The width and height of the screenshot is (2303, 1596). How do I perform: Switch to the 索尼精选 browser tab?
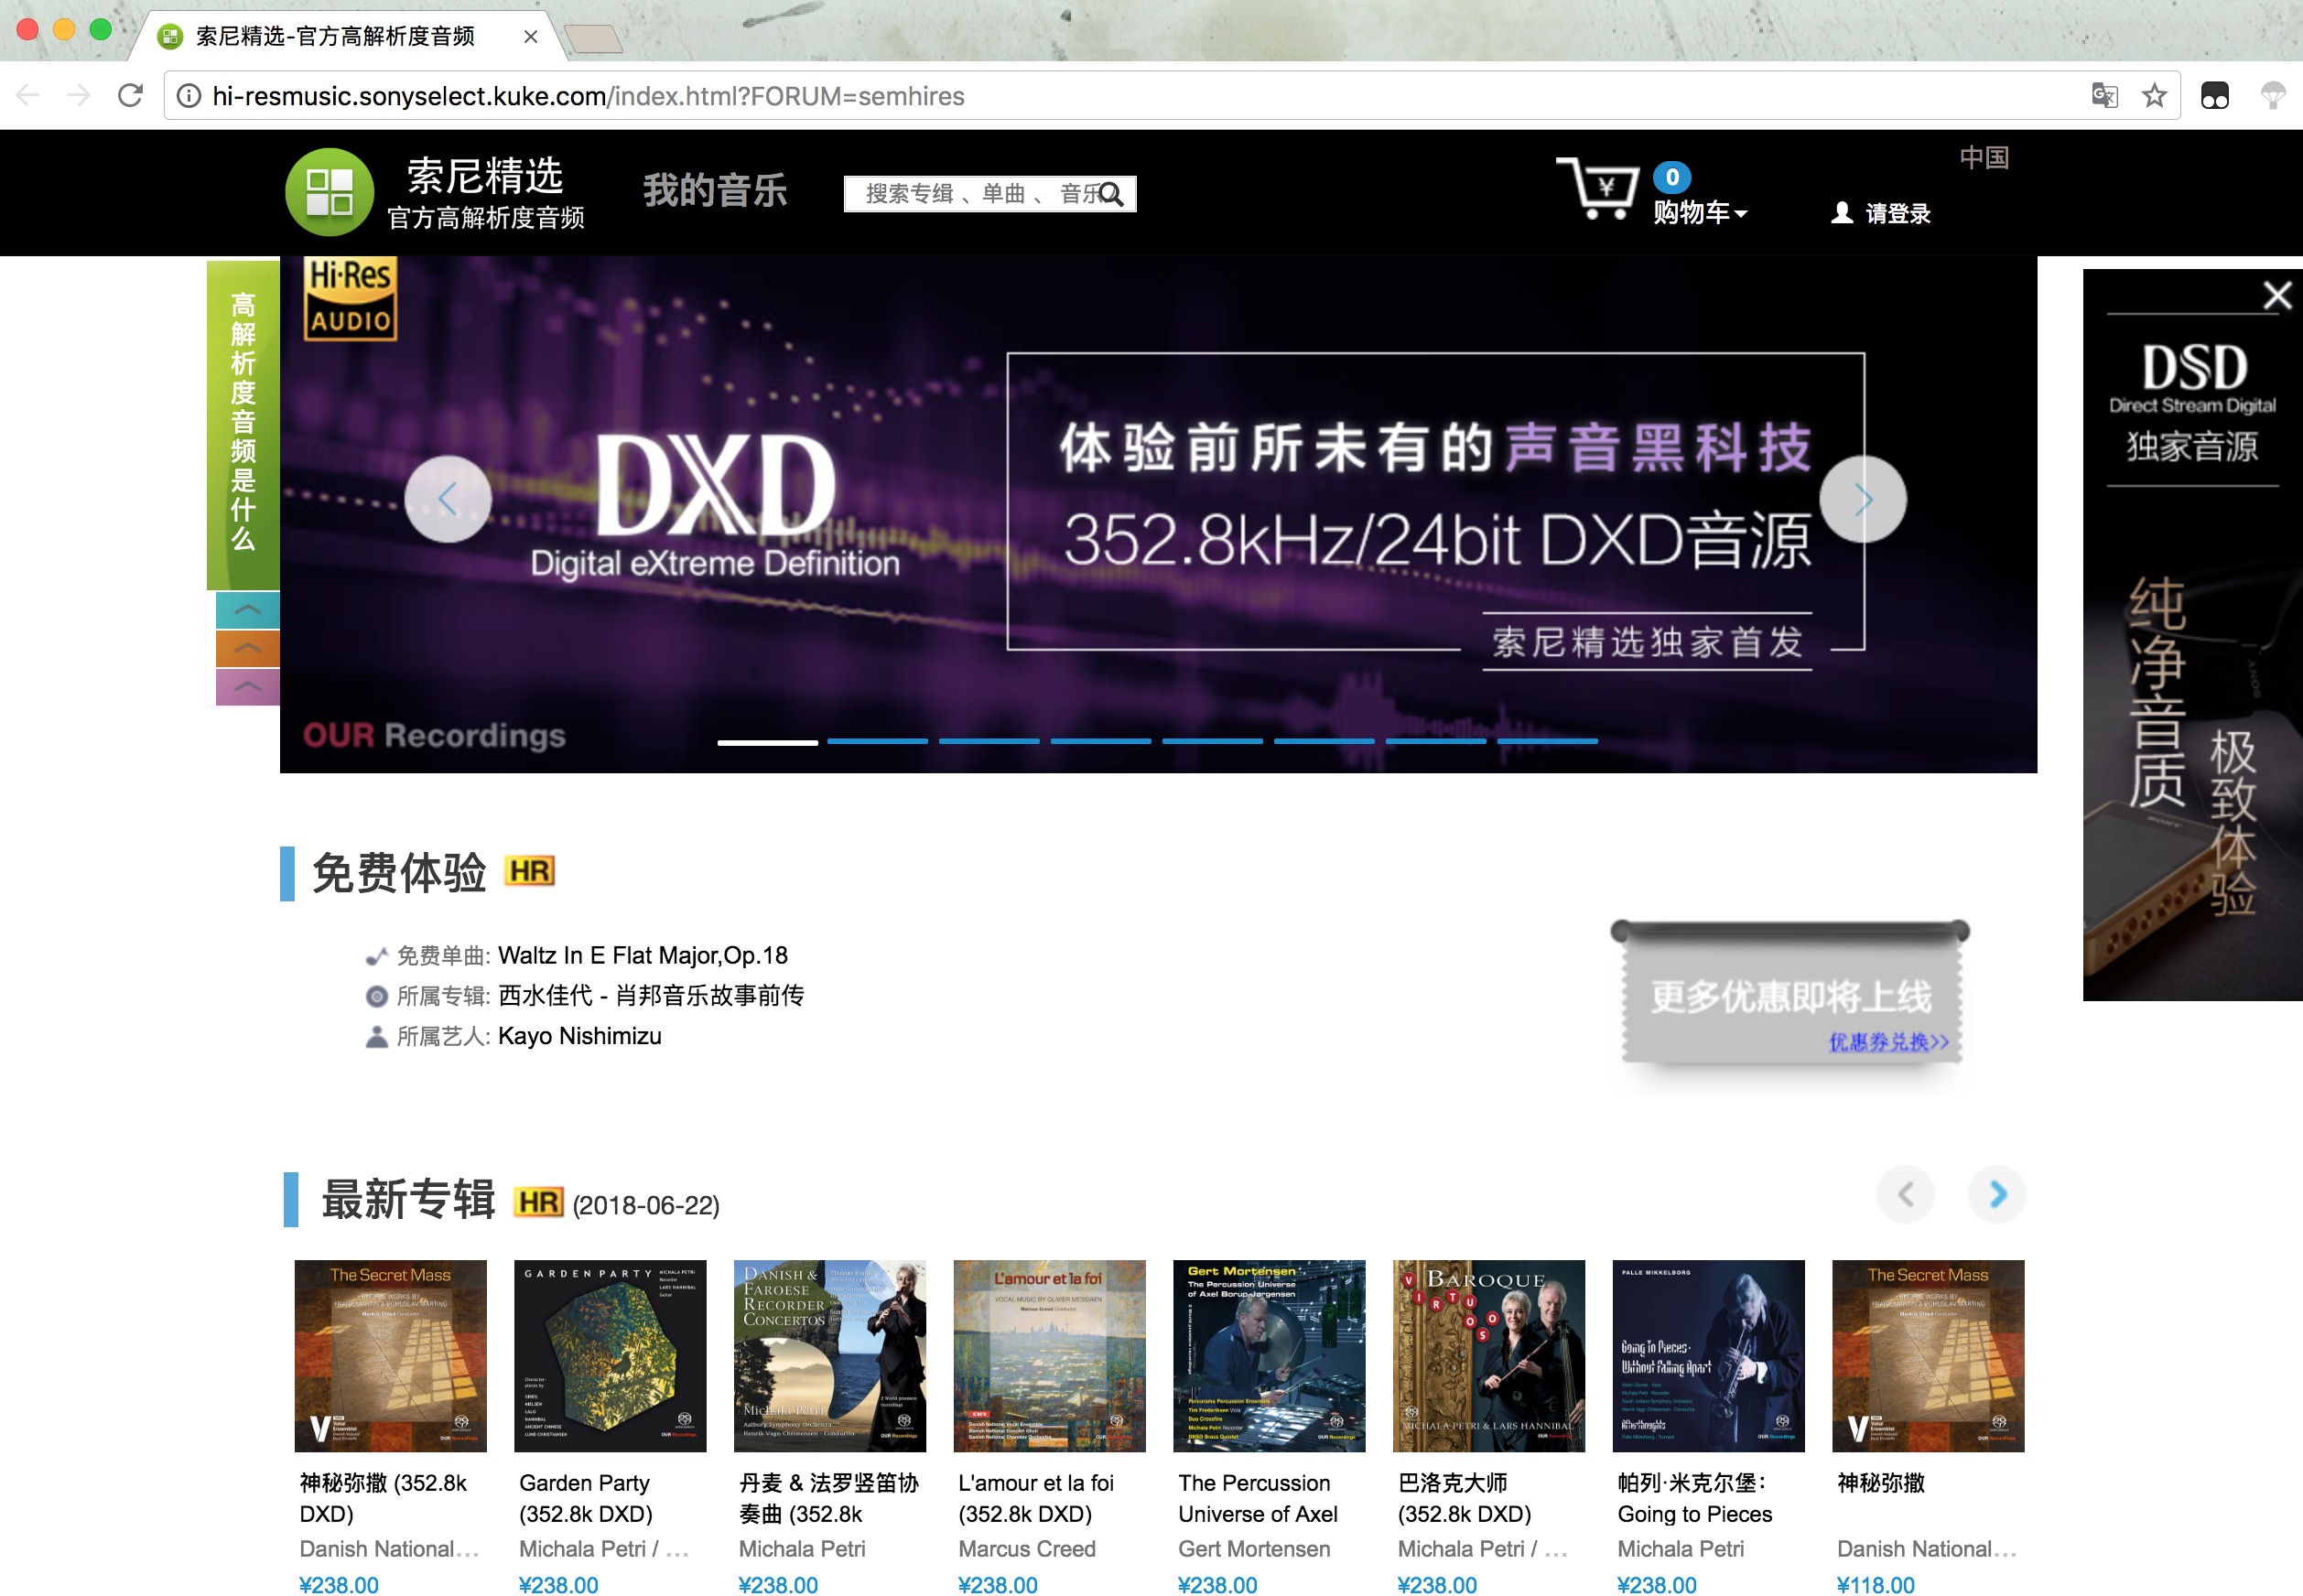click(x=330, y=35)
